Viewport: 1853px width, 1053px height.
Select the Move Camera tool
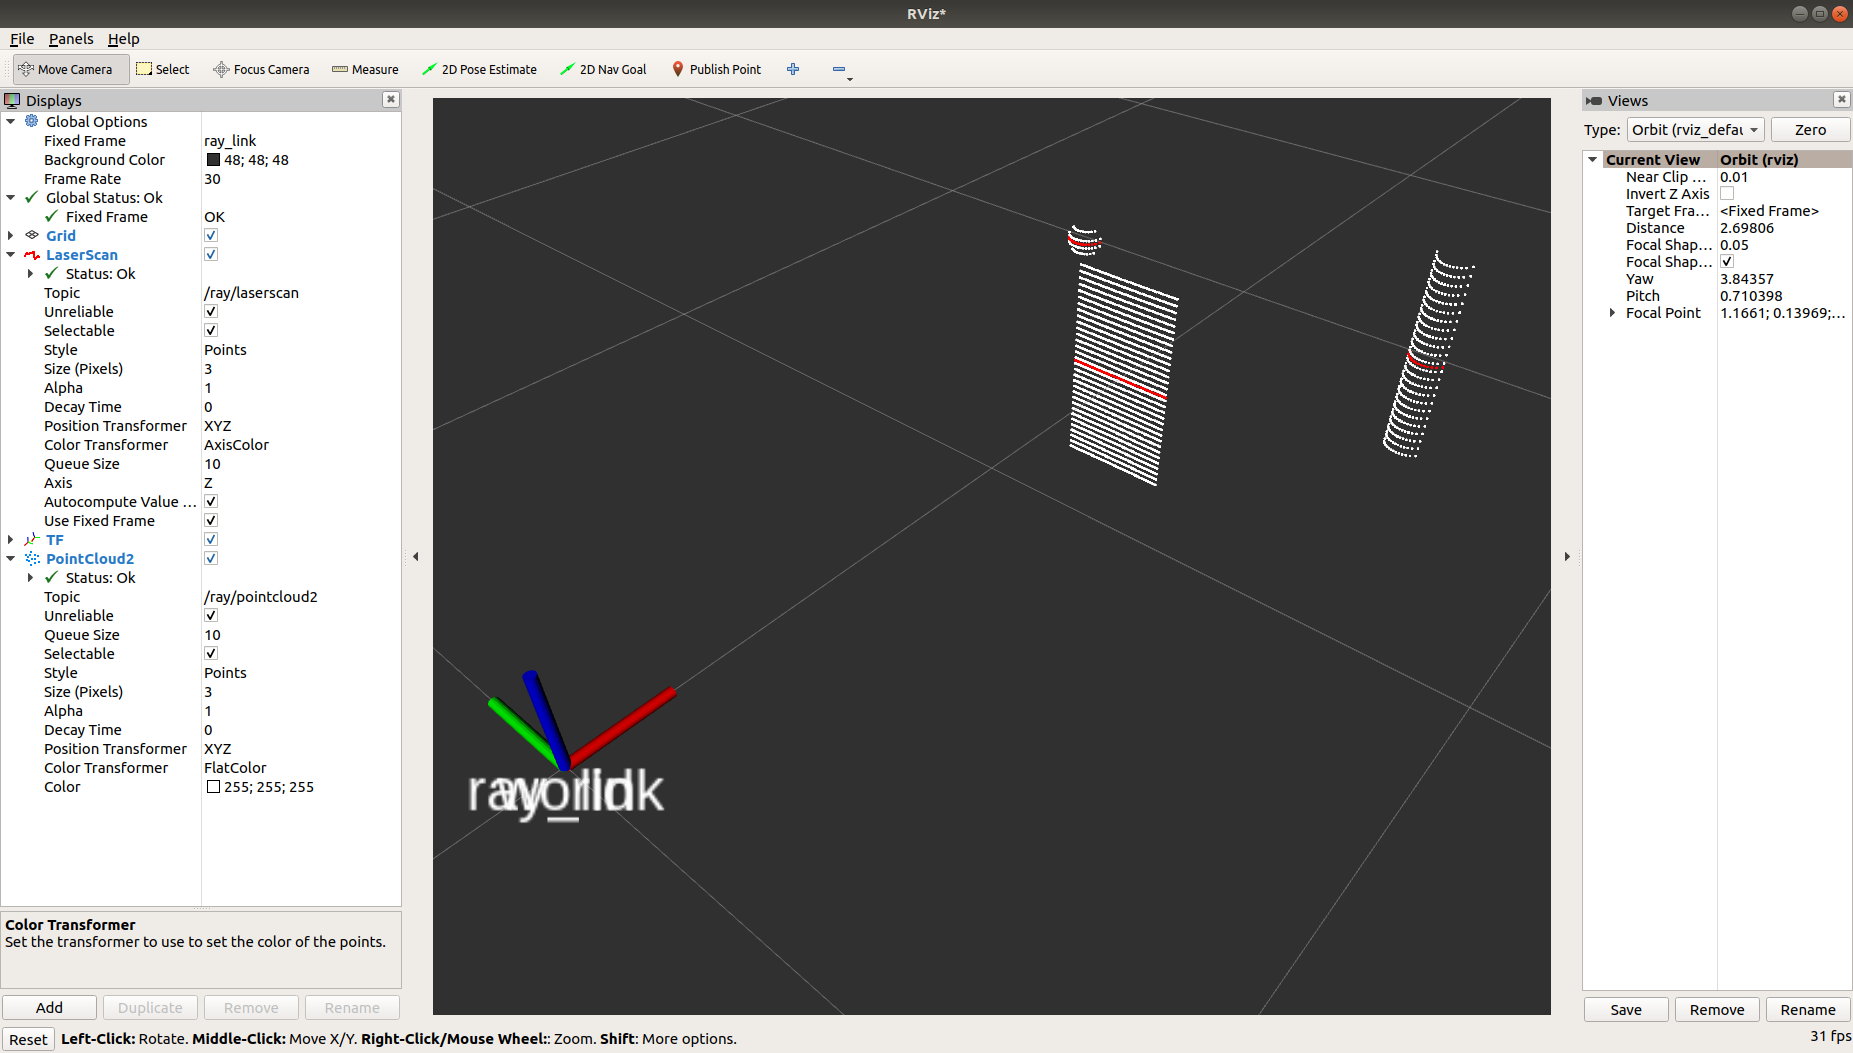click(x=66, y=69)
